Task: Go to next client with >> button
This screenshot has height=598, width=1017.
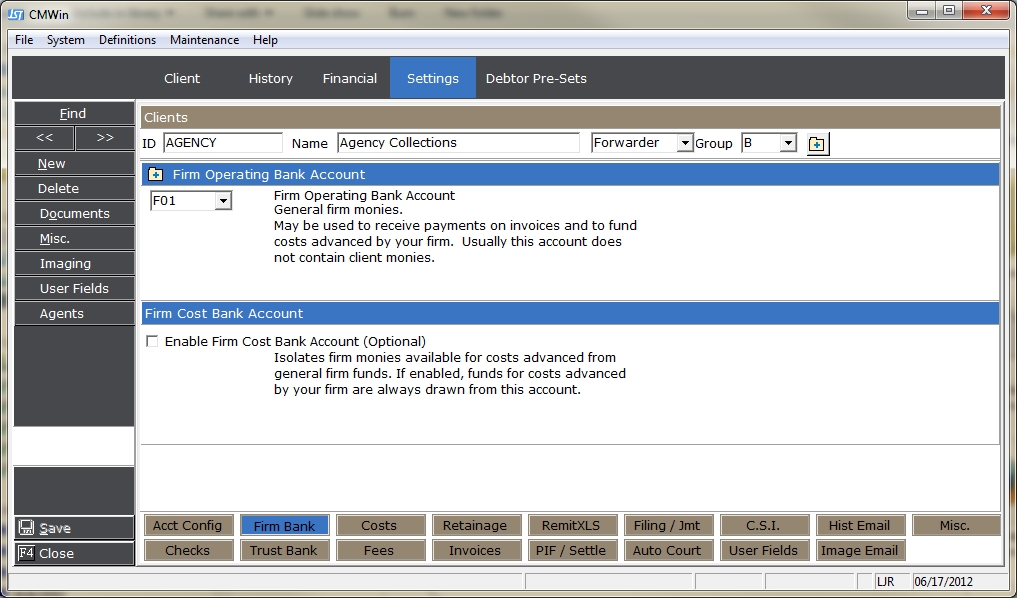Action: pyautogui.click(x=104, y=138)
